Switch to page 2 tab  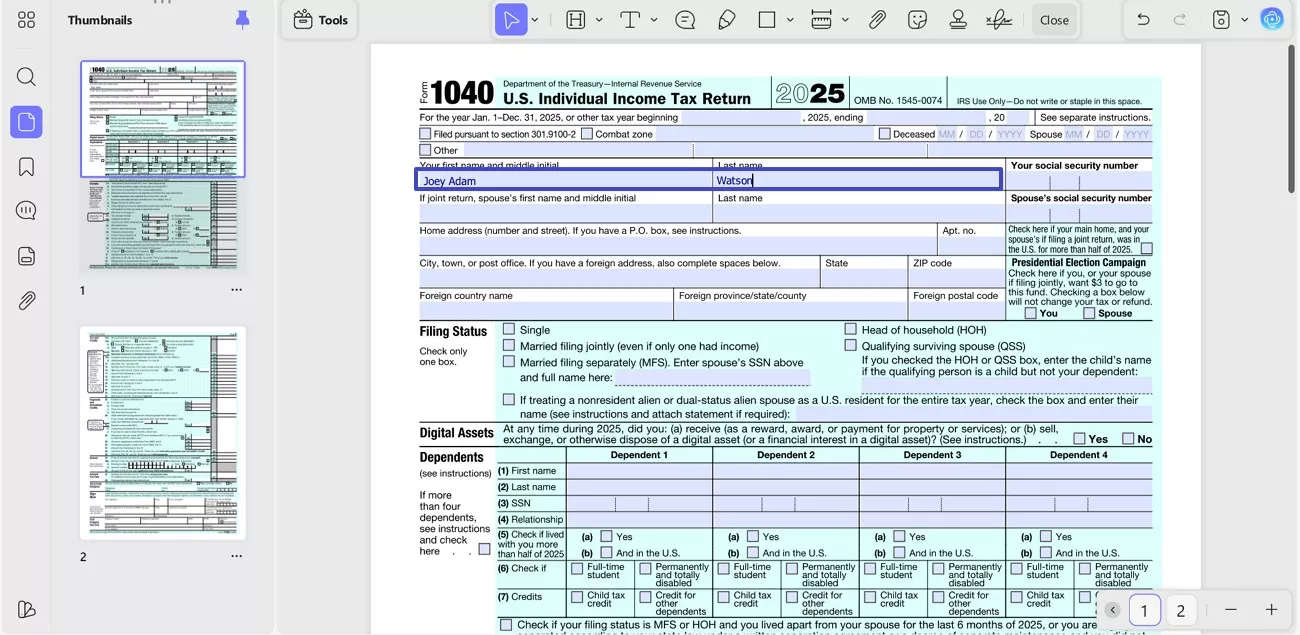tap(1181, 610)
